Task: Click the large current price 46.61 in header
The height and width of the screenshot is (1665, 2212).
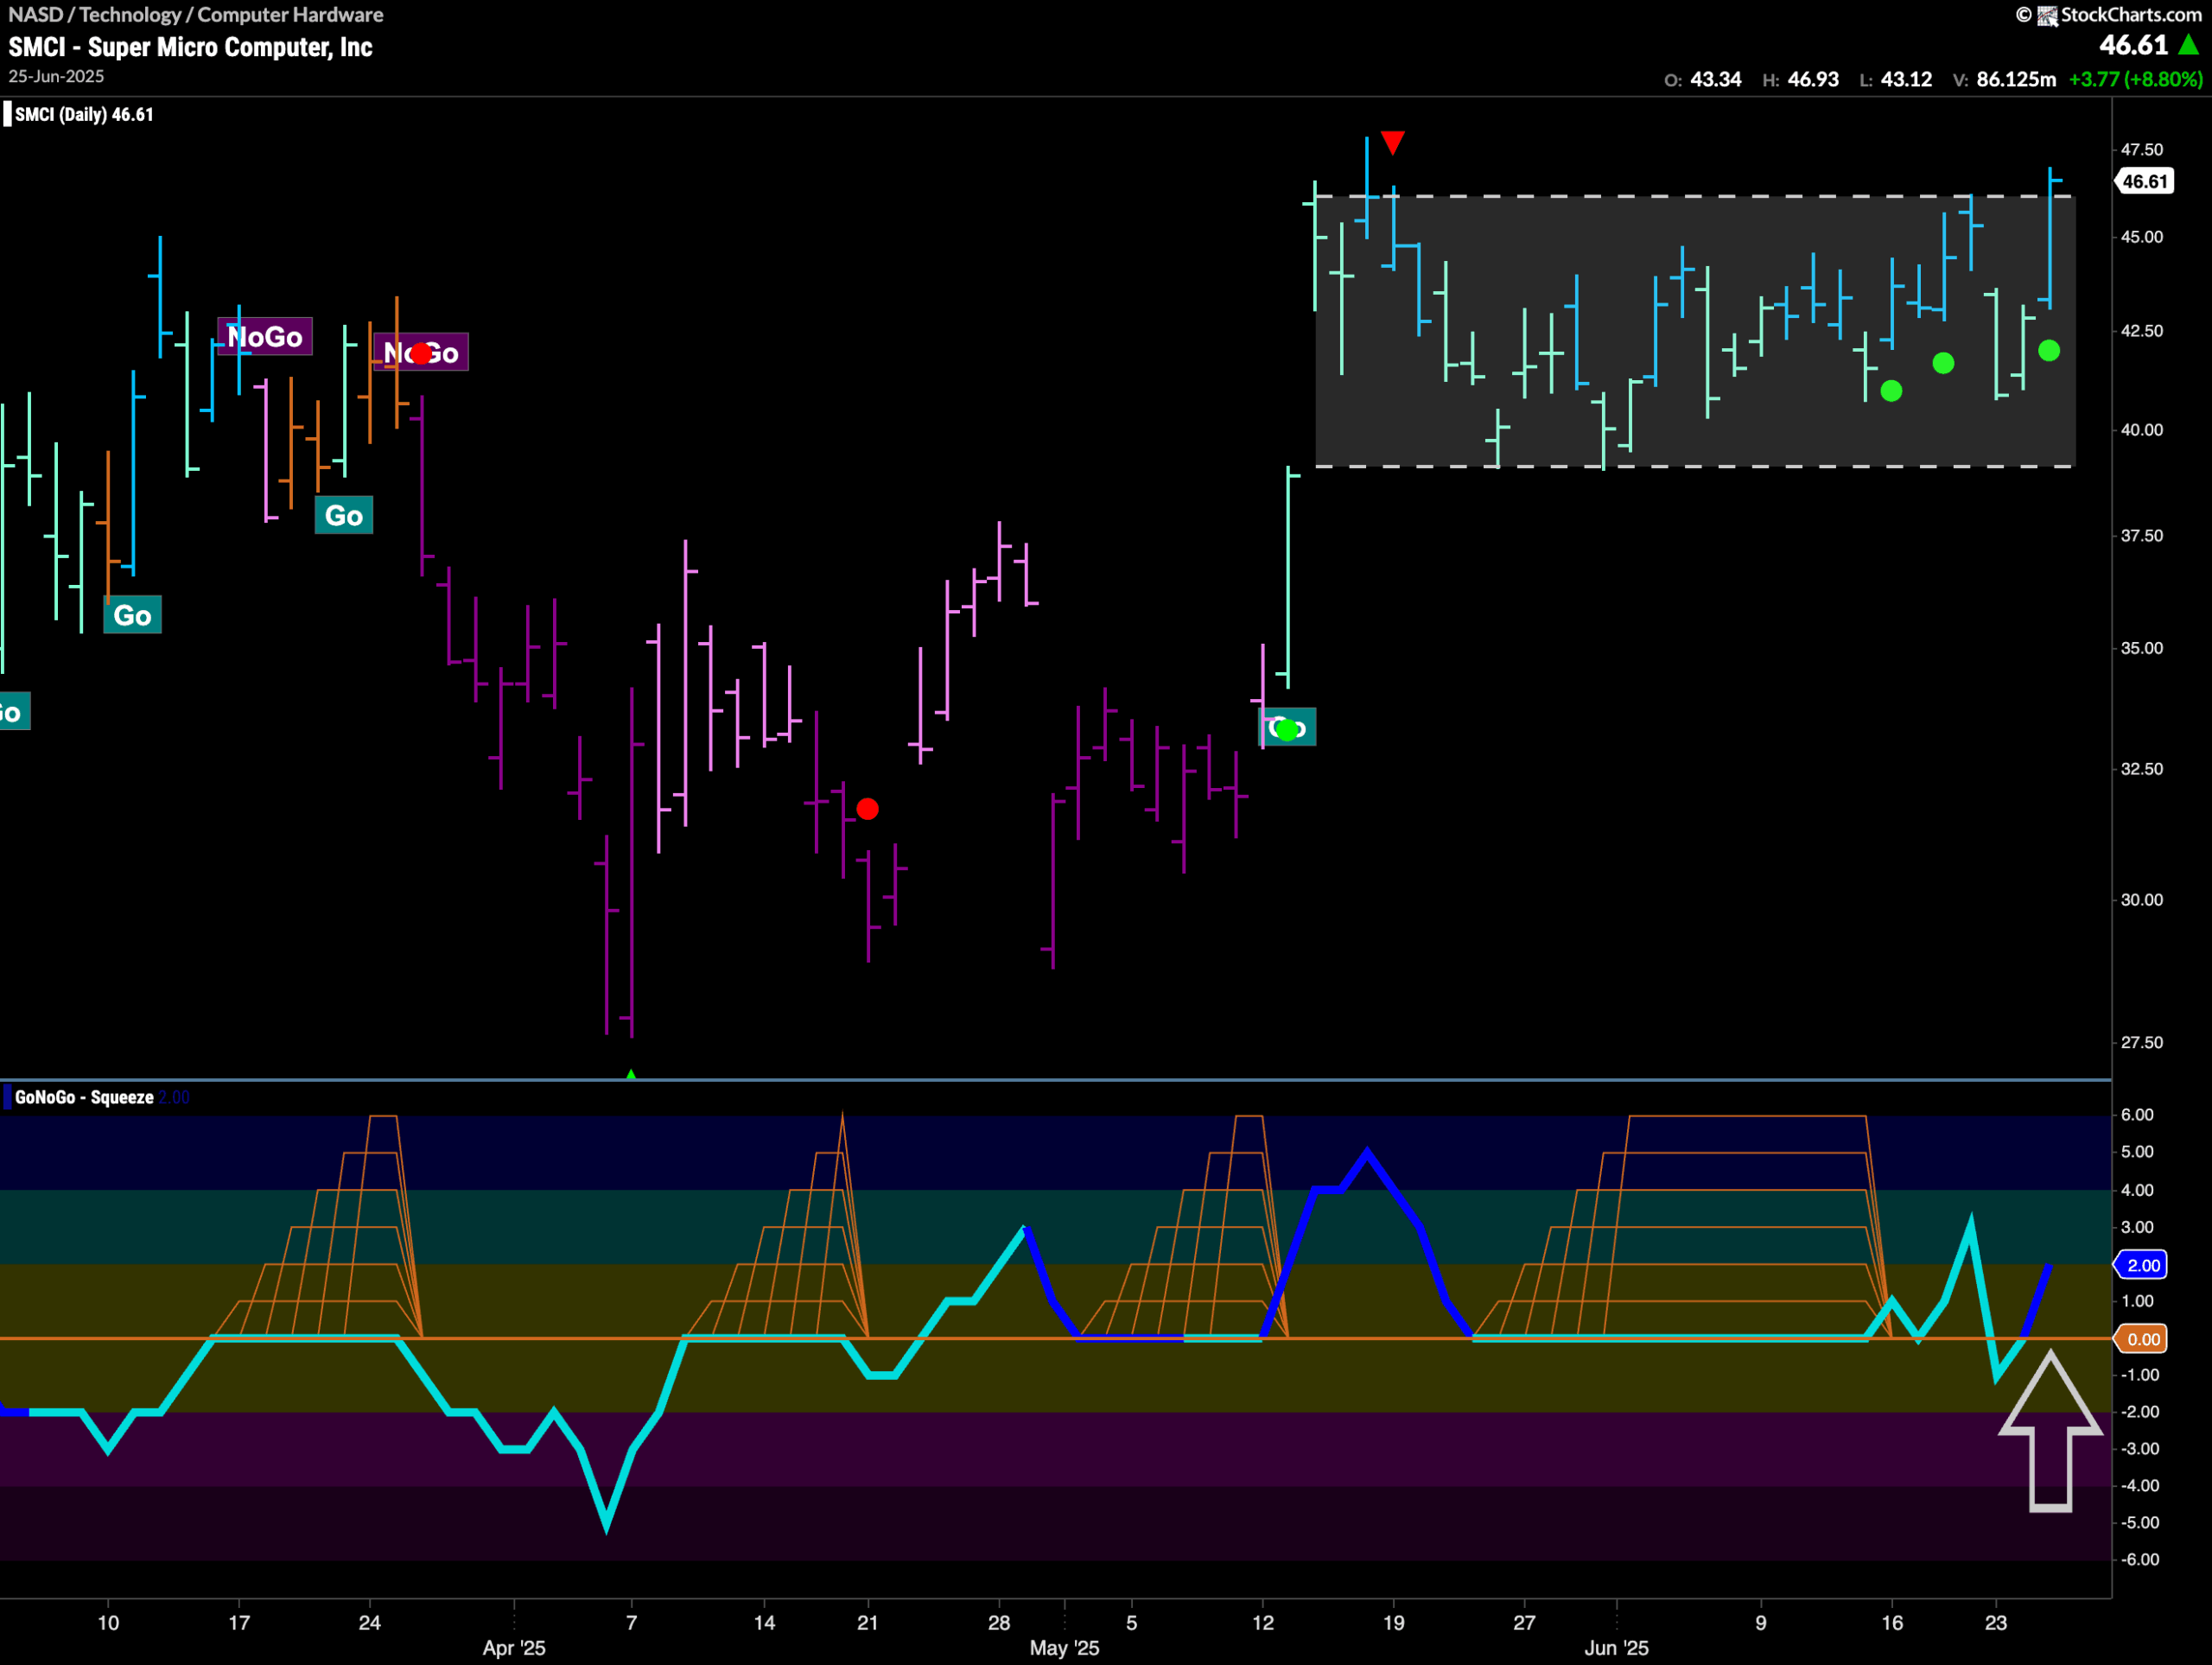Action: pyautogui.click(x=2133, y=45)
